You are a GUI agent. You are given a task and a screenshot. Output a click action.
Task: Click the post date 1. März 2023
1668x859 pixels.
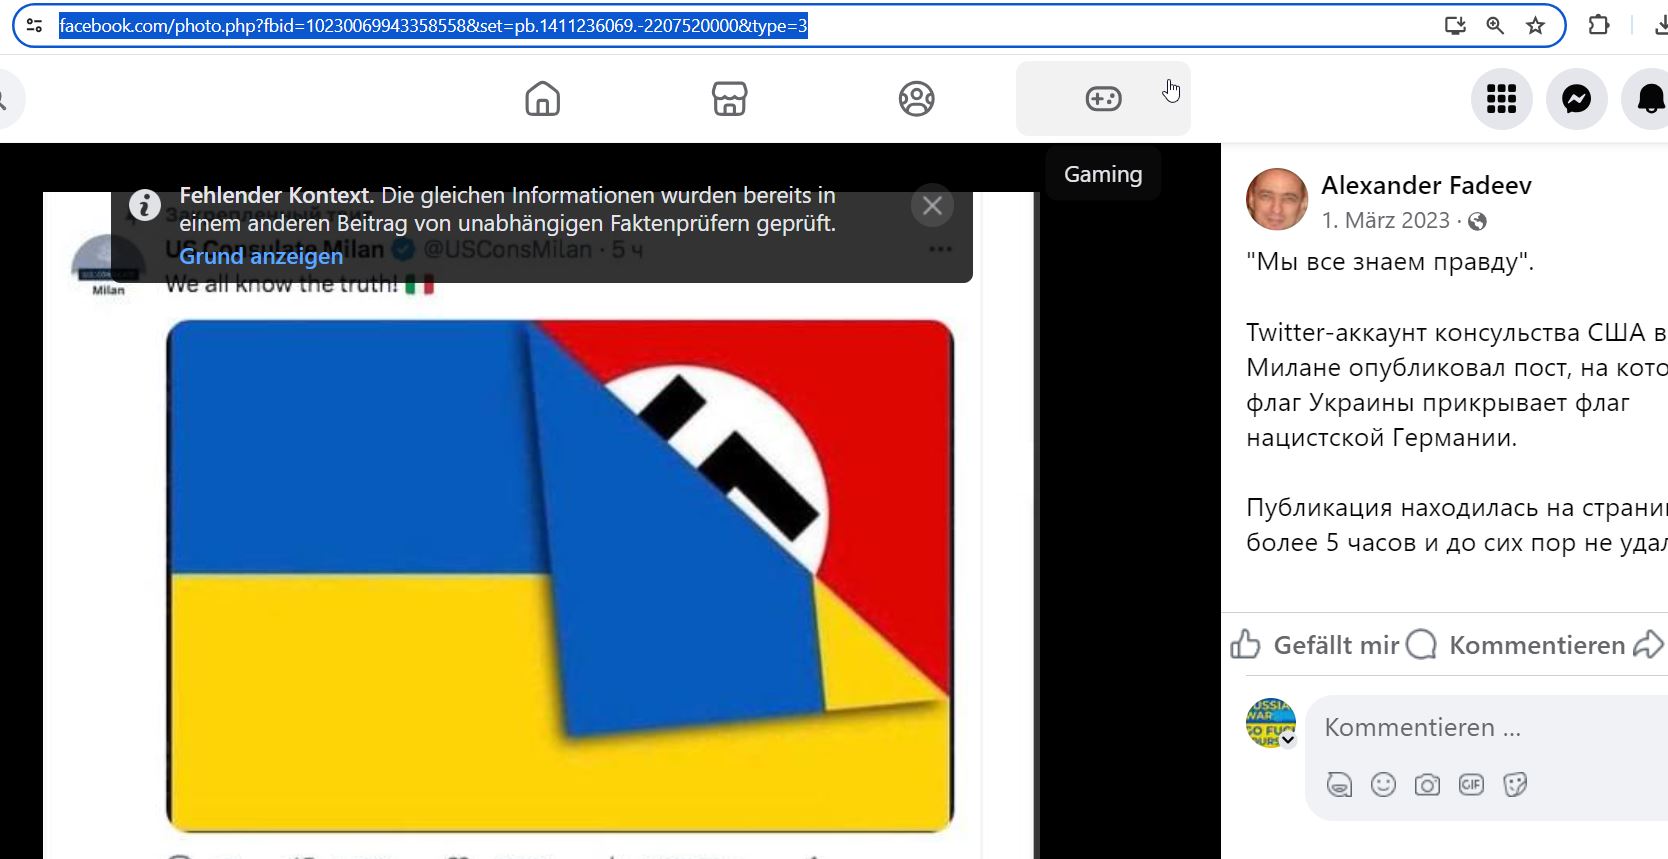(1385, 220)
